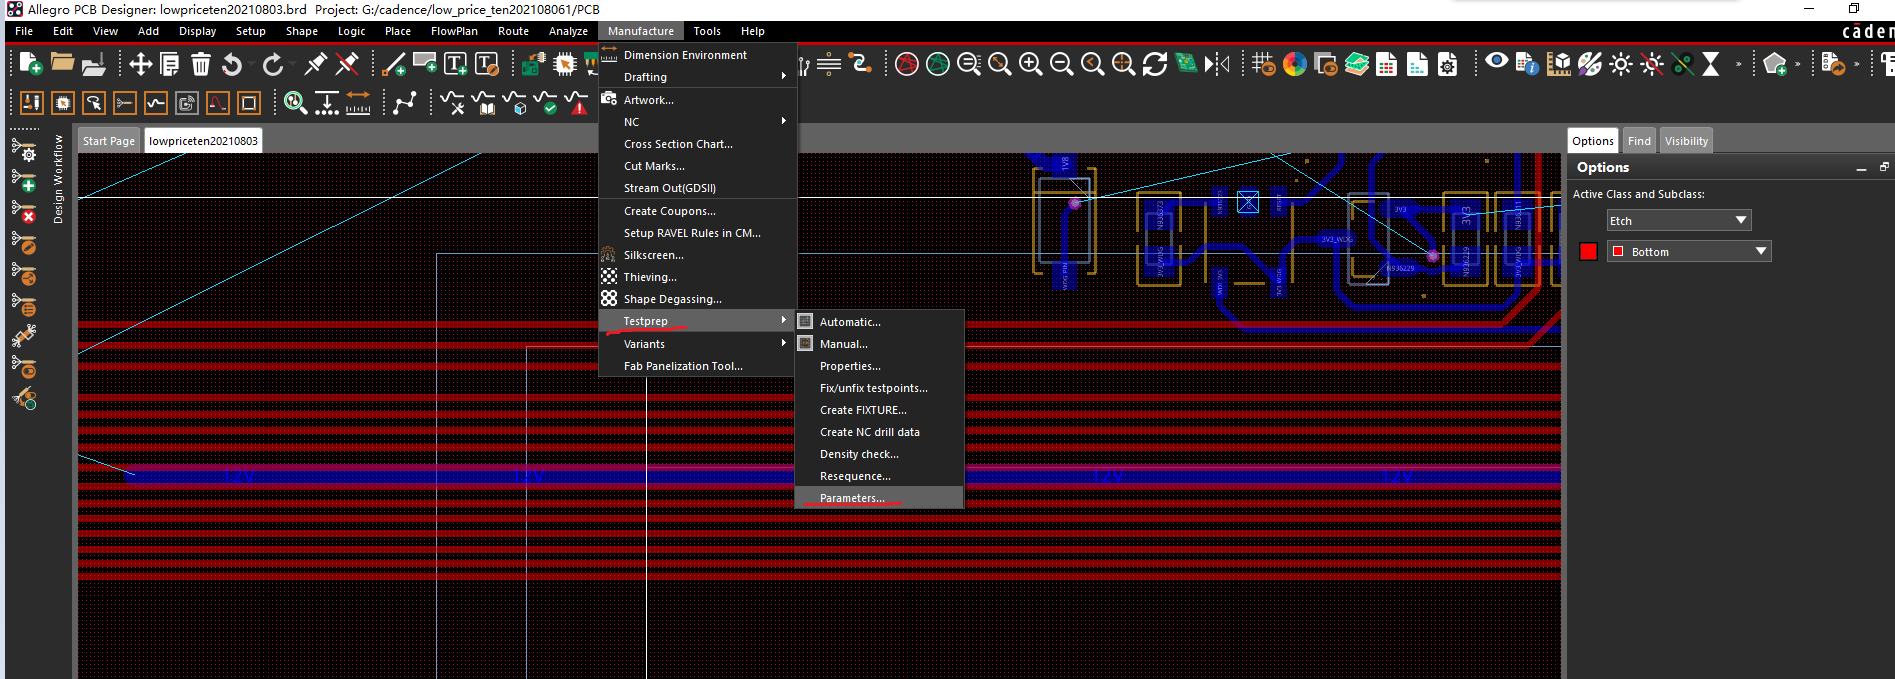Image resolution: width=1895 pixels, height=679 pixels.
Task: Click the Unfix crossed pushpin icon
Action: tap(347, 64)
